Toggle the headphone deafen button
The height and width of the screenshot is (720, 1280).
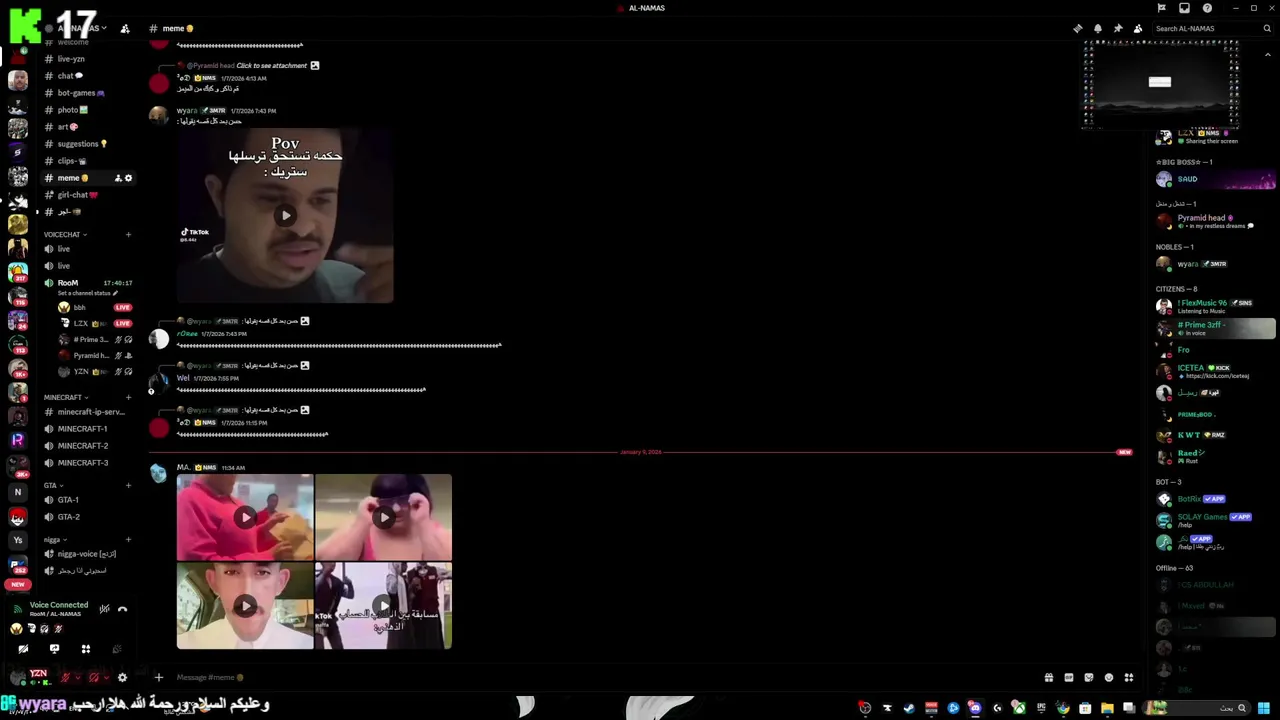[x=94, y=677]
